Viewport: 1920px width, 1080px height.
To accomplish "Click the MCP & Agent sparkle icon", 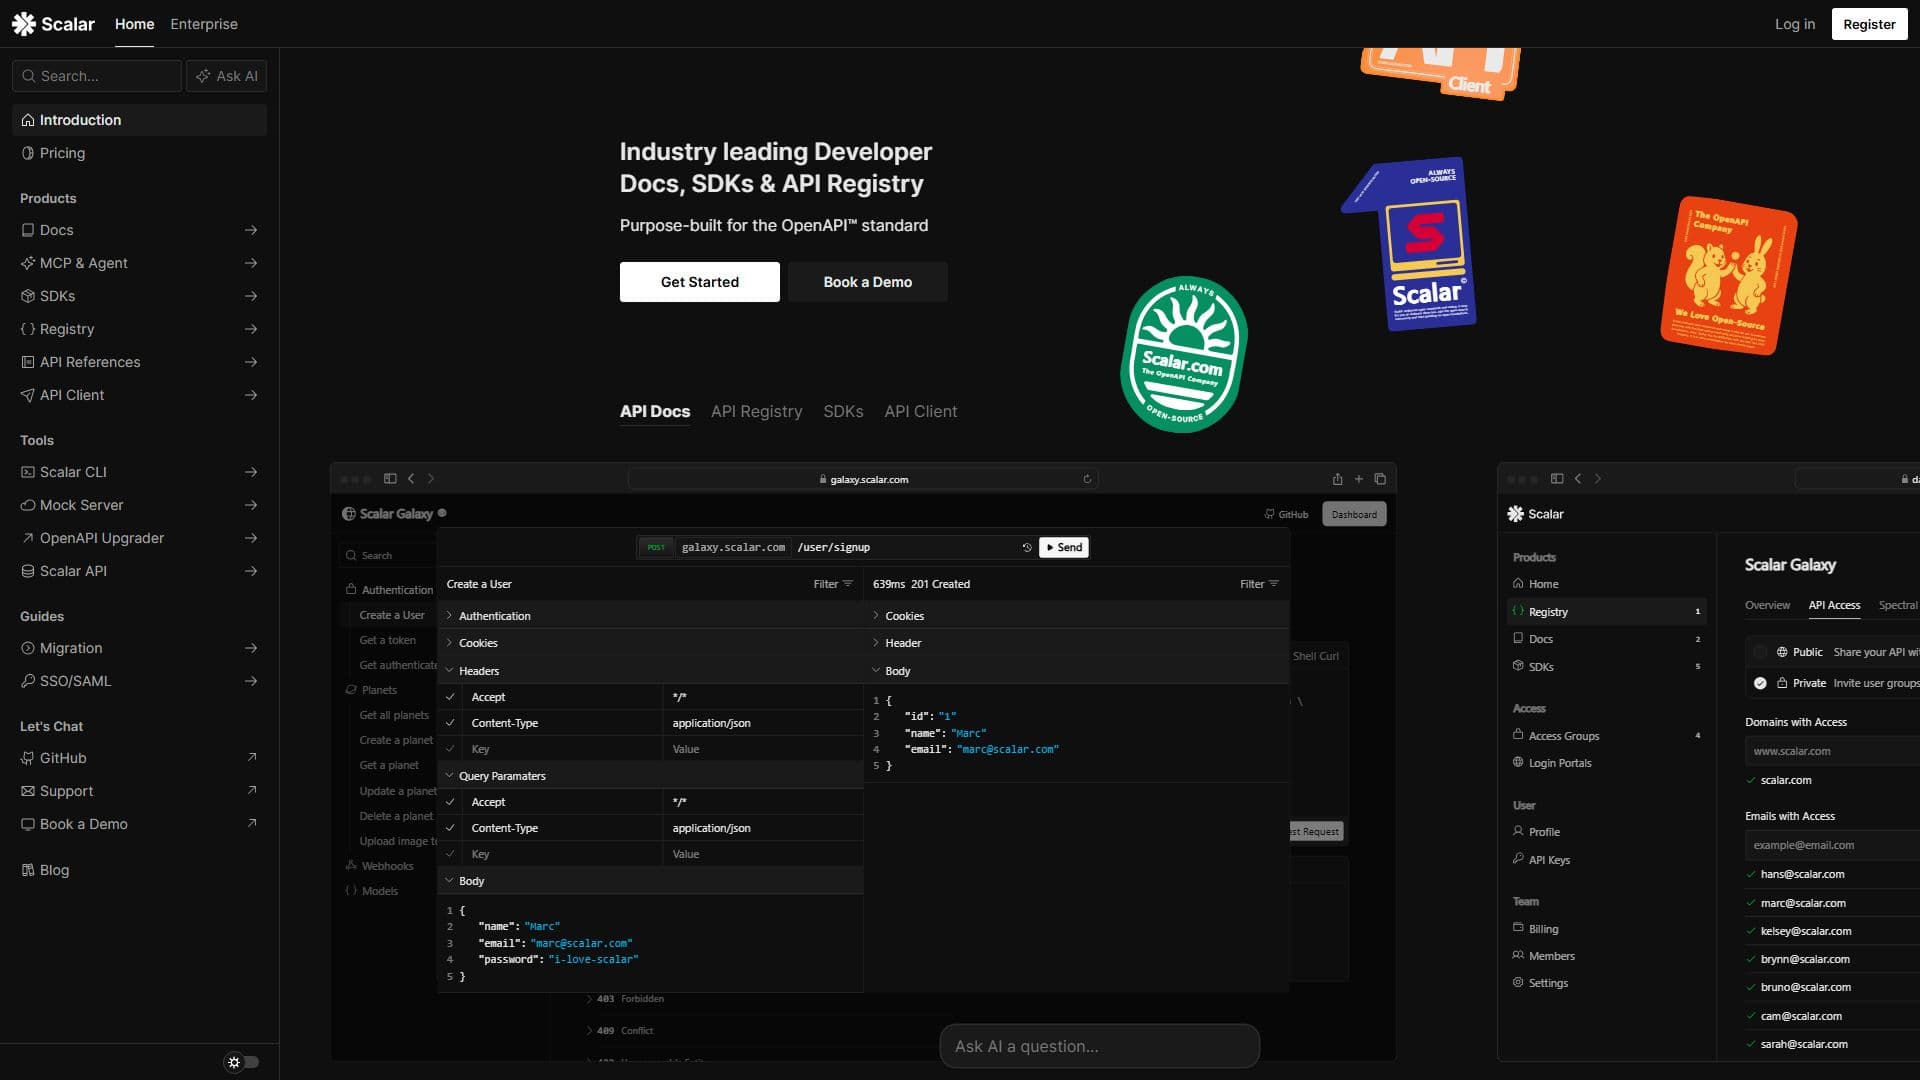I will (28, 263).
